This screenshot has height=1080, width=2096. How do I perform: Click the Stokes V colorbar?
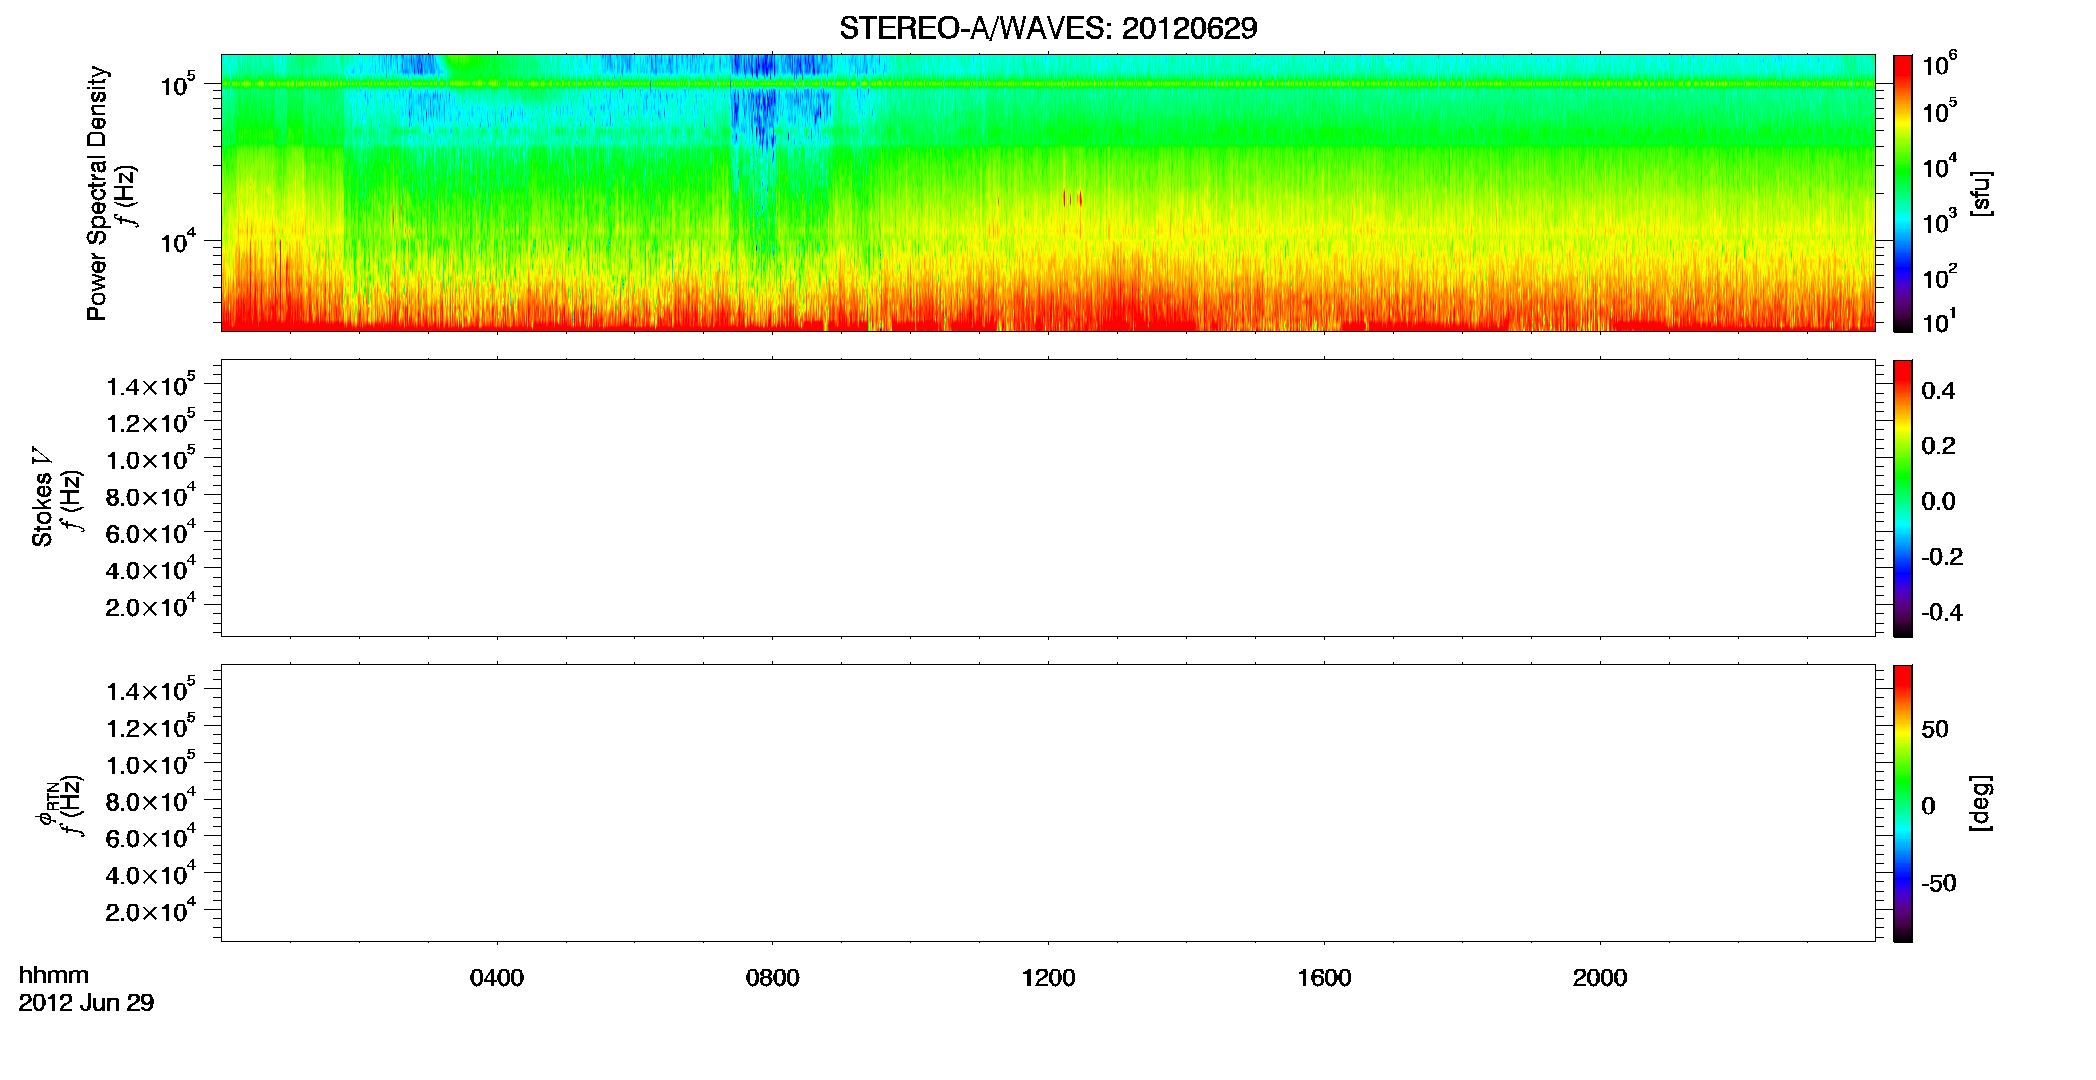[x=1903, y=498]
